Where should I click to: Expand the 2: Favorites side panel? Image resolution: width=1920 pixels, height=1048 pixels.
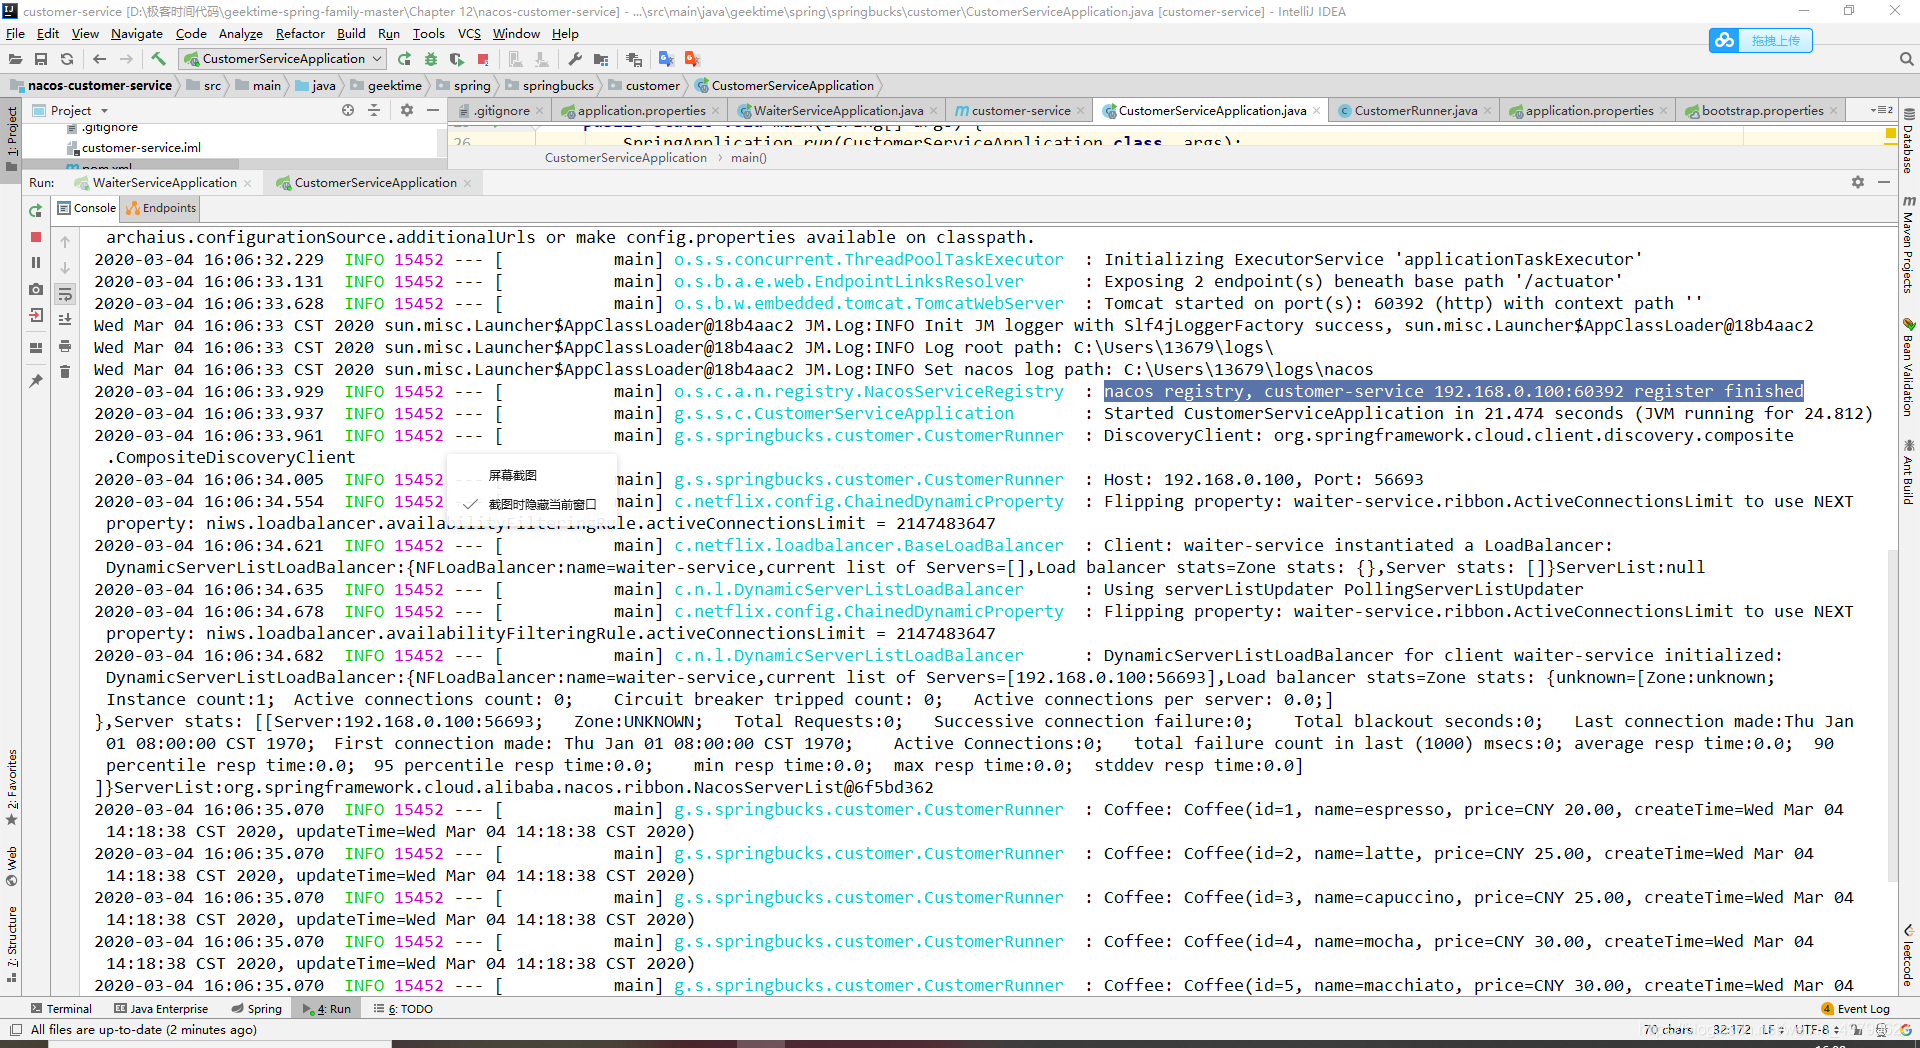coord(12,787)
